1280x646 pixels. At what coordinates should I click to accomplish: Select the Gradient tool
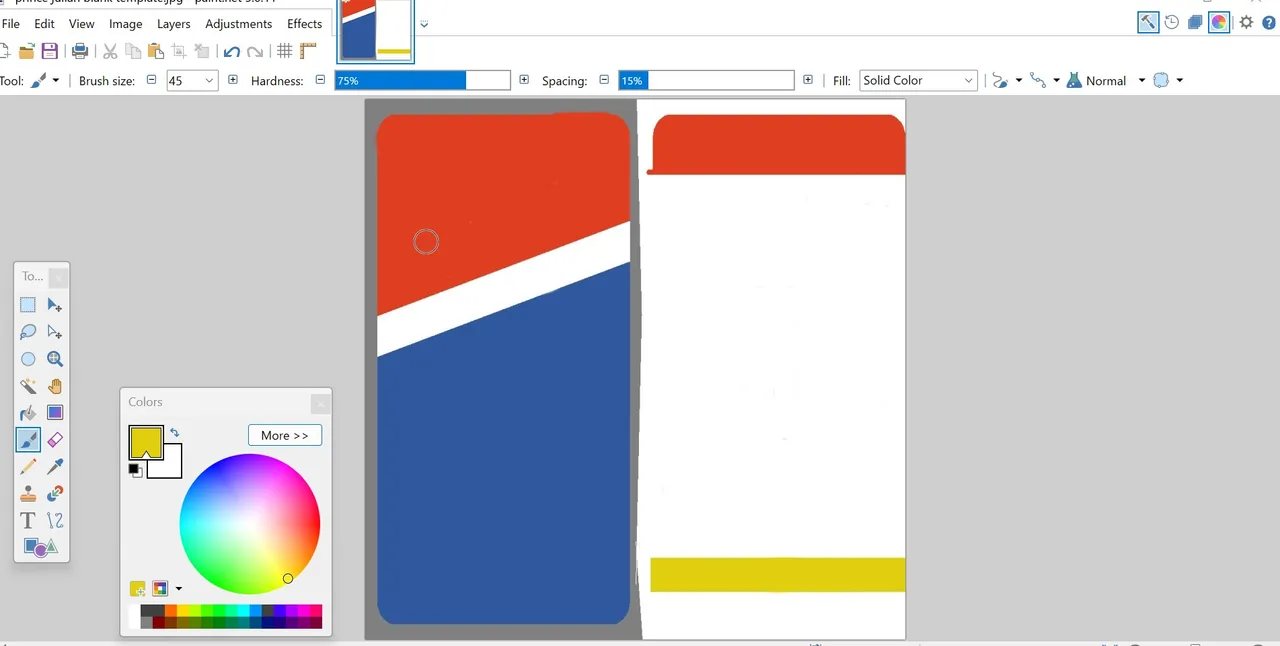(55, 413)
